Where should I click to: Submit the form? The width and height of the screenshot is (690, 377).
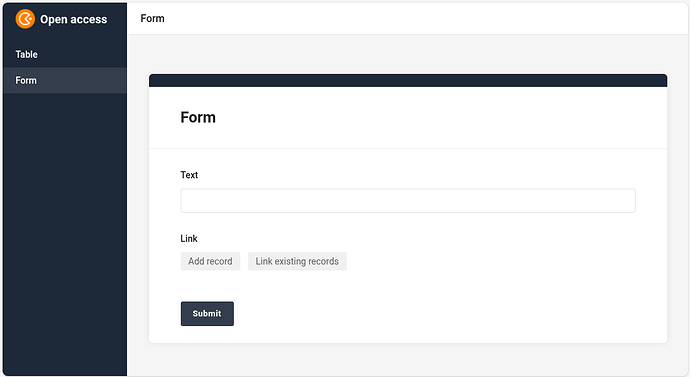207,314
